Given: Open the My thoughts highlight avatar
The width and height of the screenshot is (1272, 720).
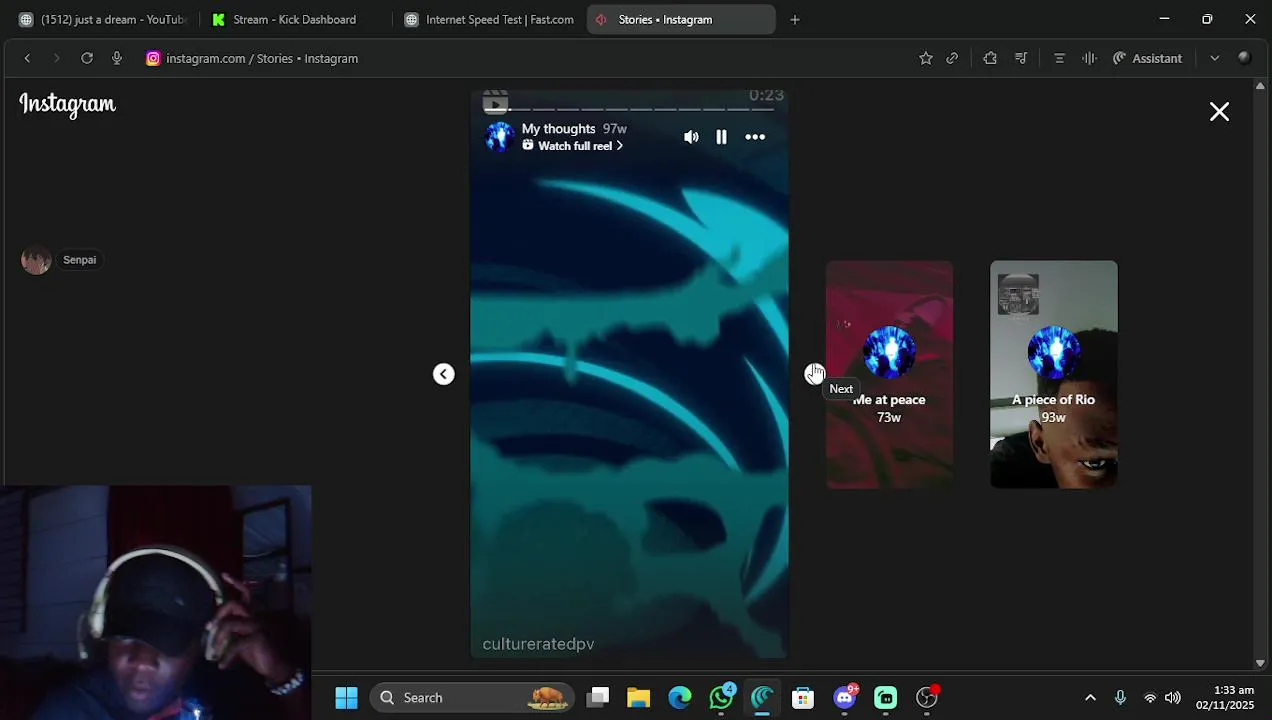Looking at the screenshot, I should point(499,137).
